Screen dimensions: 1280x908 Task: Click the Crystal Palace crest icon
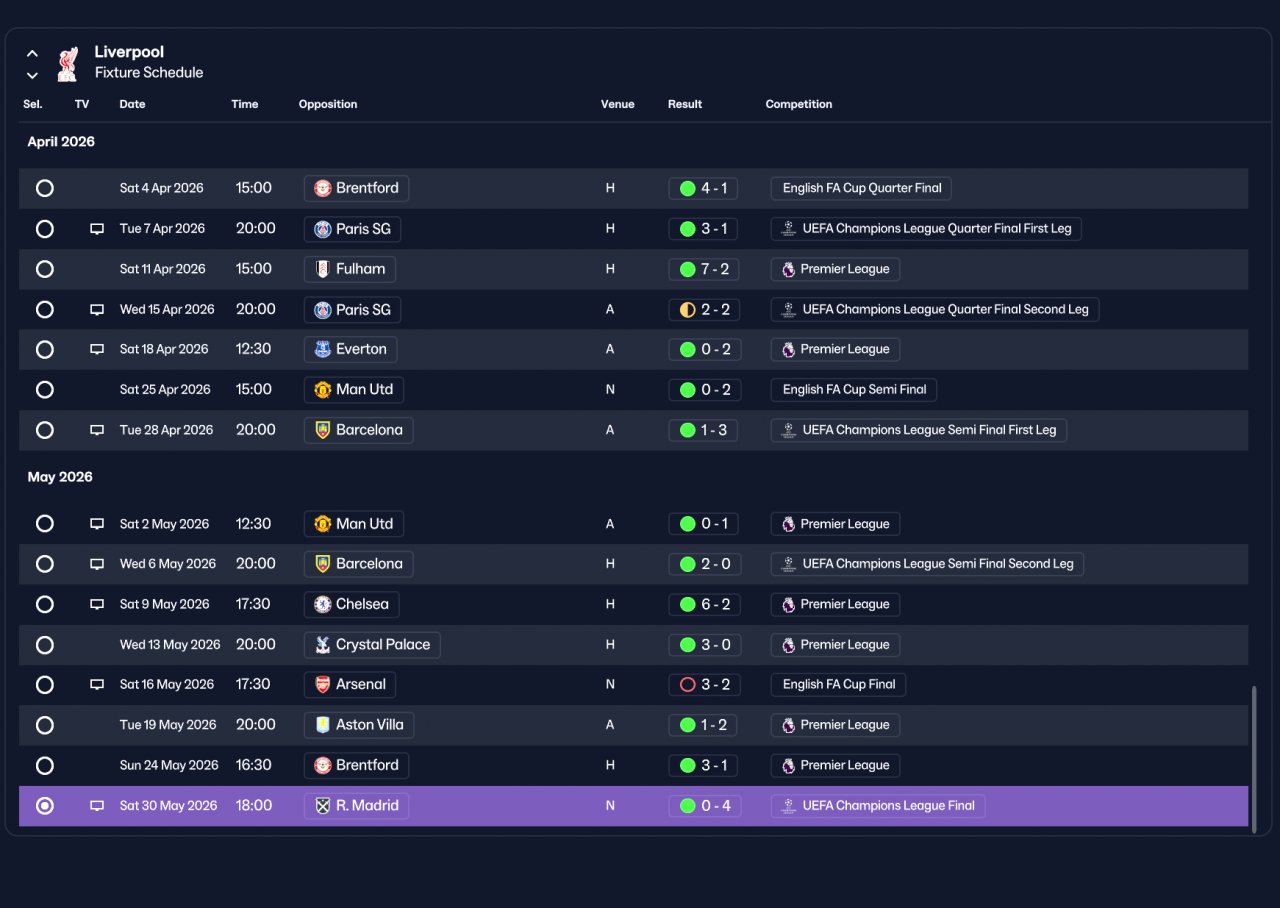323,645
